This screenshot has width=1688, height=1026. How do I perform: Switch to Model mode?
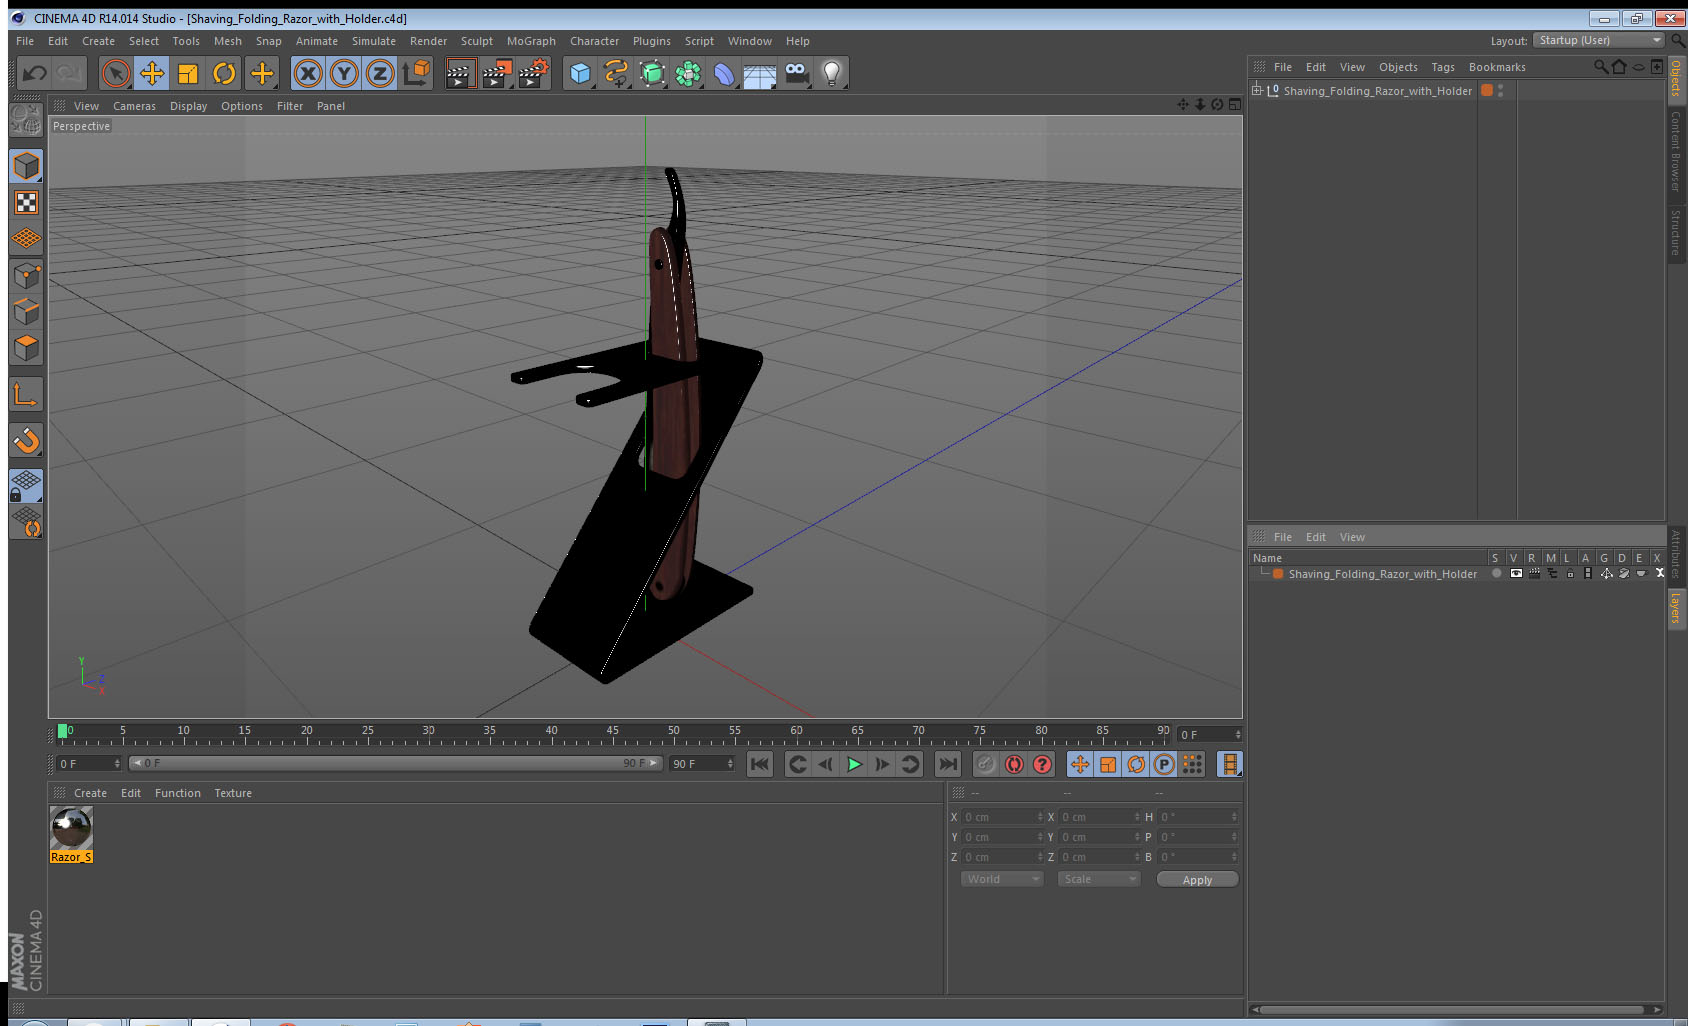coord(27,166)
